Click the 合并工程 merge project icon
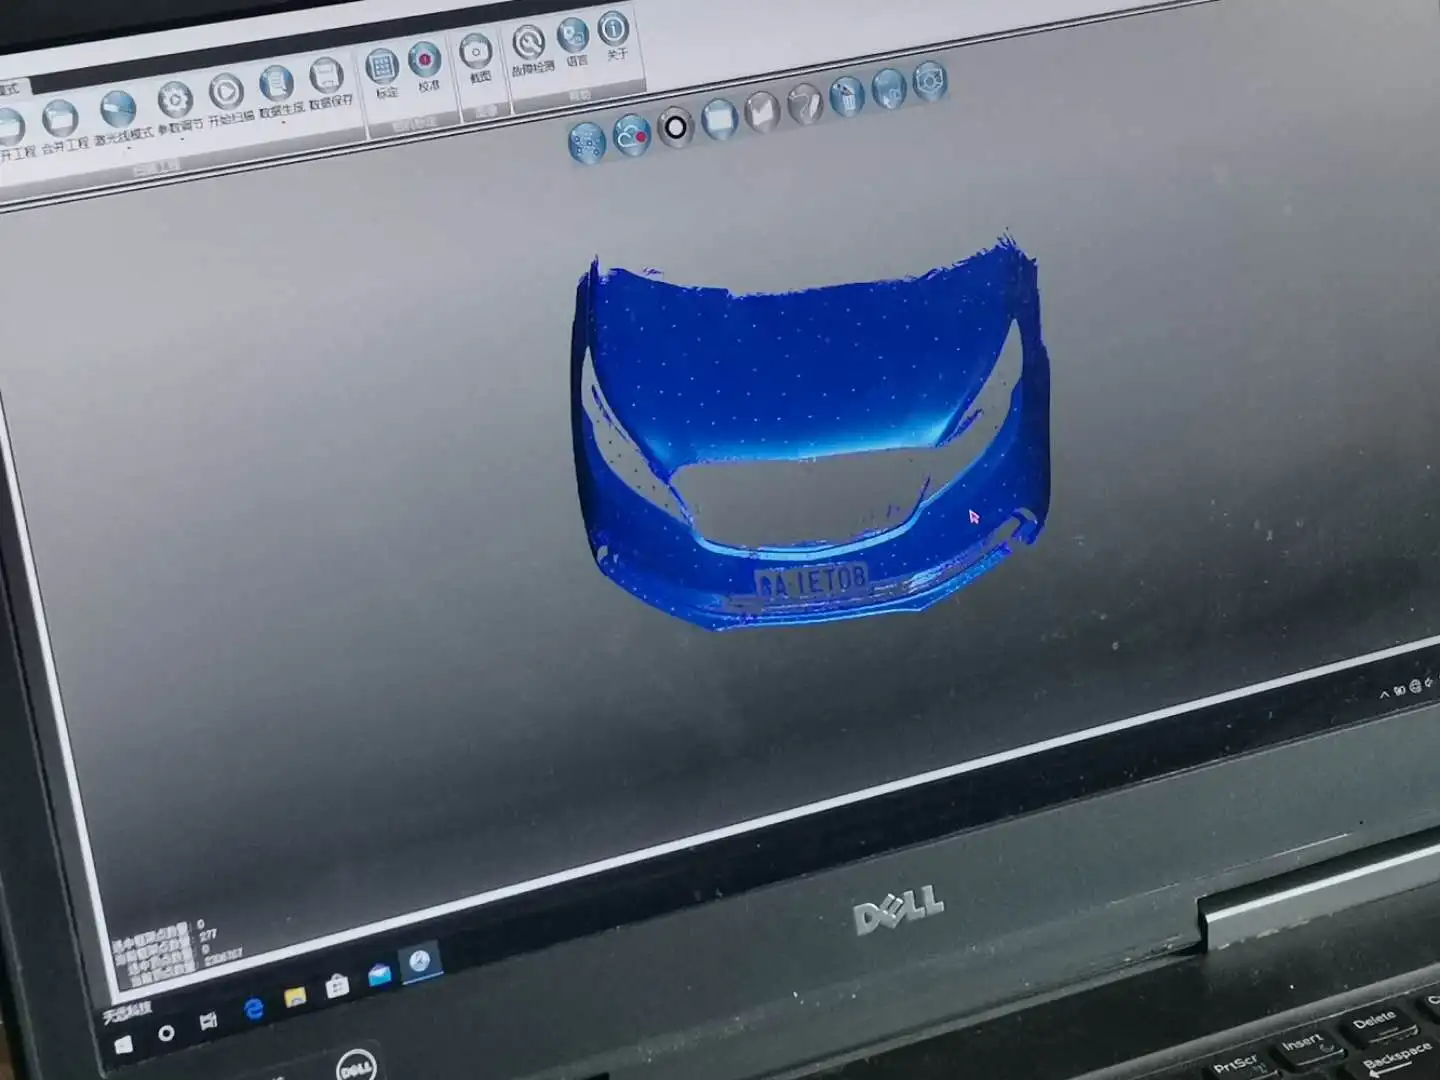This screenshot has width=1440, height=1080. click(x=59, y=122)
